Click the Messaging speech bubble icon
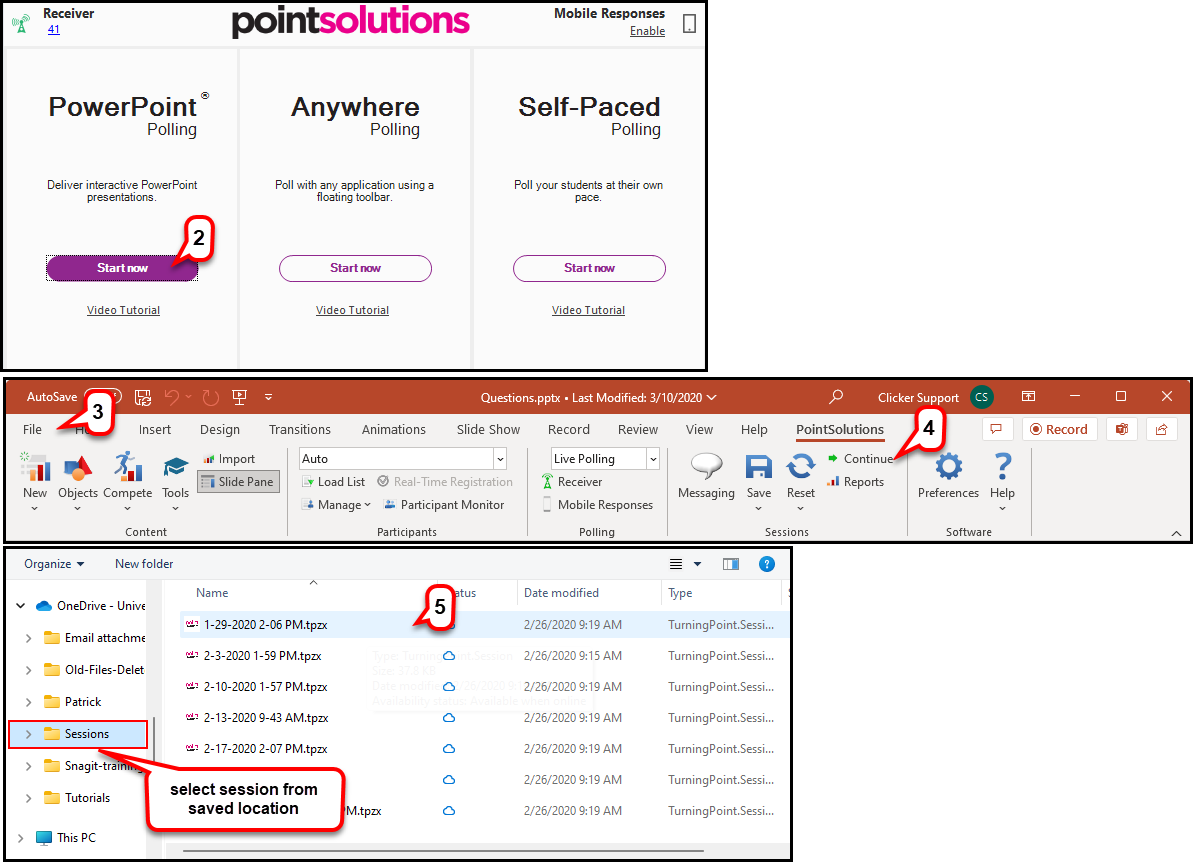Image resolution: width=1193 pixels, height=862 pixels. [x=706, y=466]
